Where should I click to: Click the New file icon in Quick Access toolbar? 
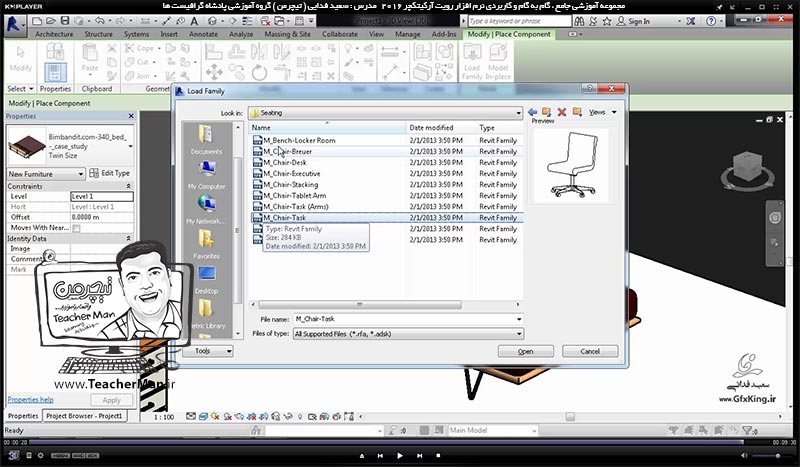(x=37, y=21)
